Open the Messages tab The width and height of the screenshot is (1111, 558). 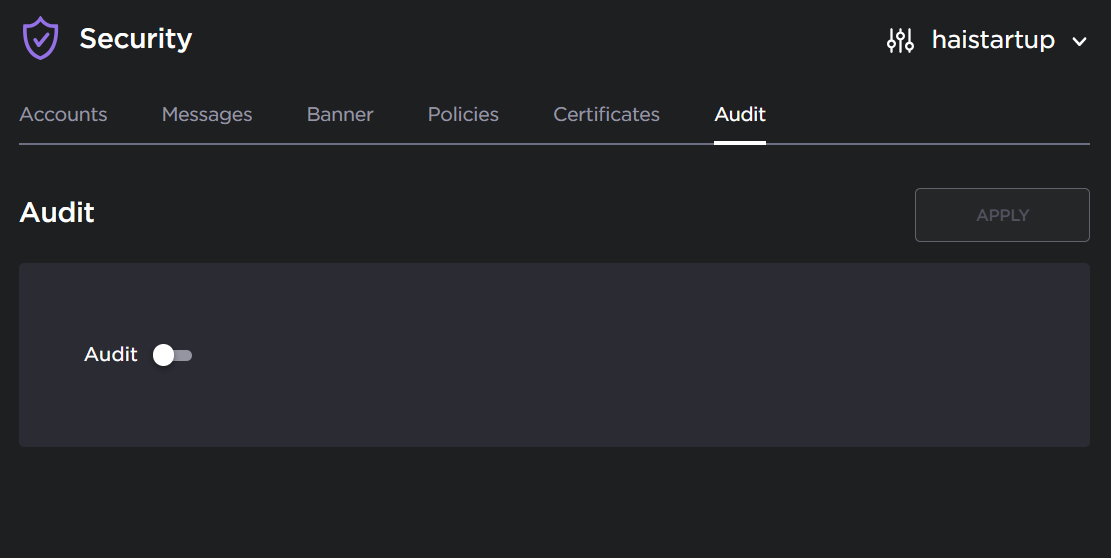coord(207,114)
